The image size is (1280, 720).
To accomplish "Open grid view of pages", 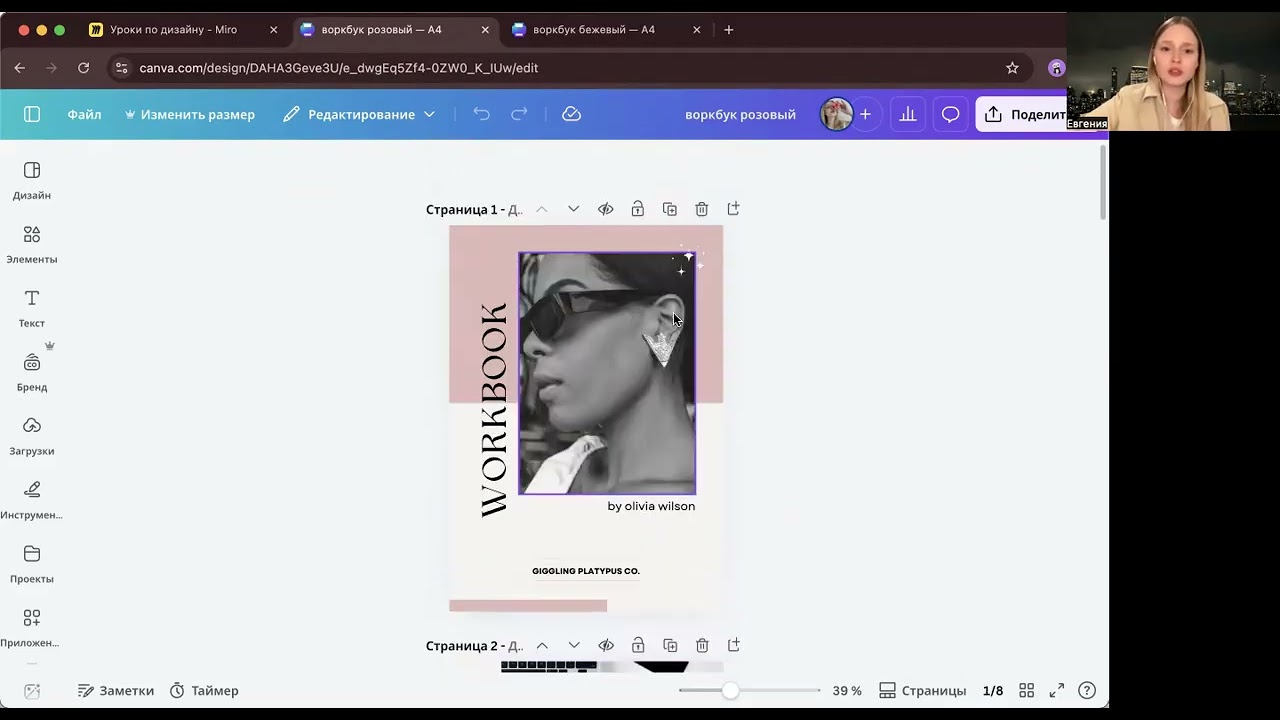I will [1026, 691].
